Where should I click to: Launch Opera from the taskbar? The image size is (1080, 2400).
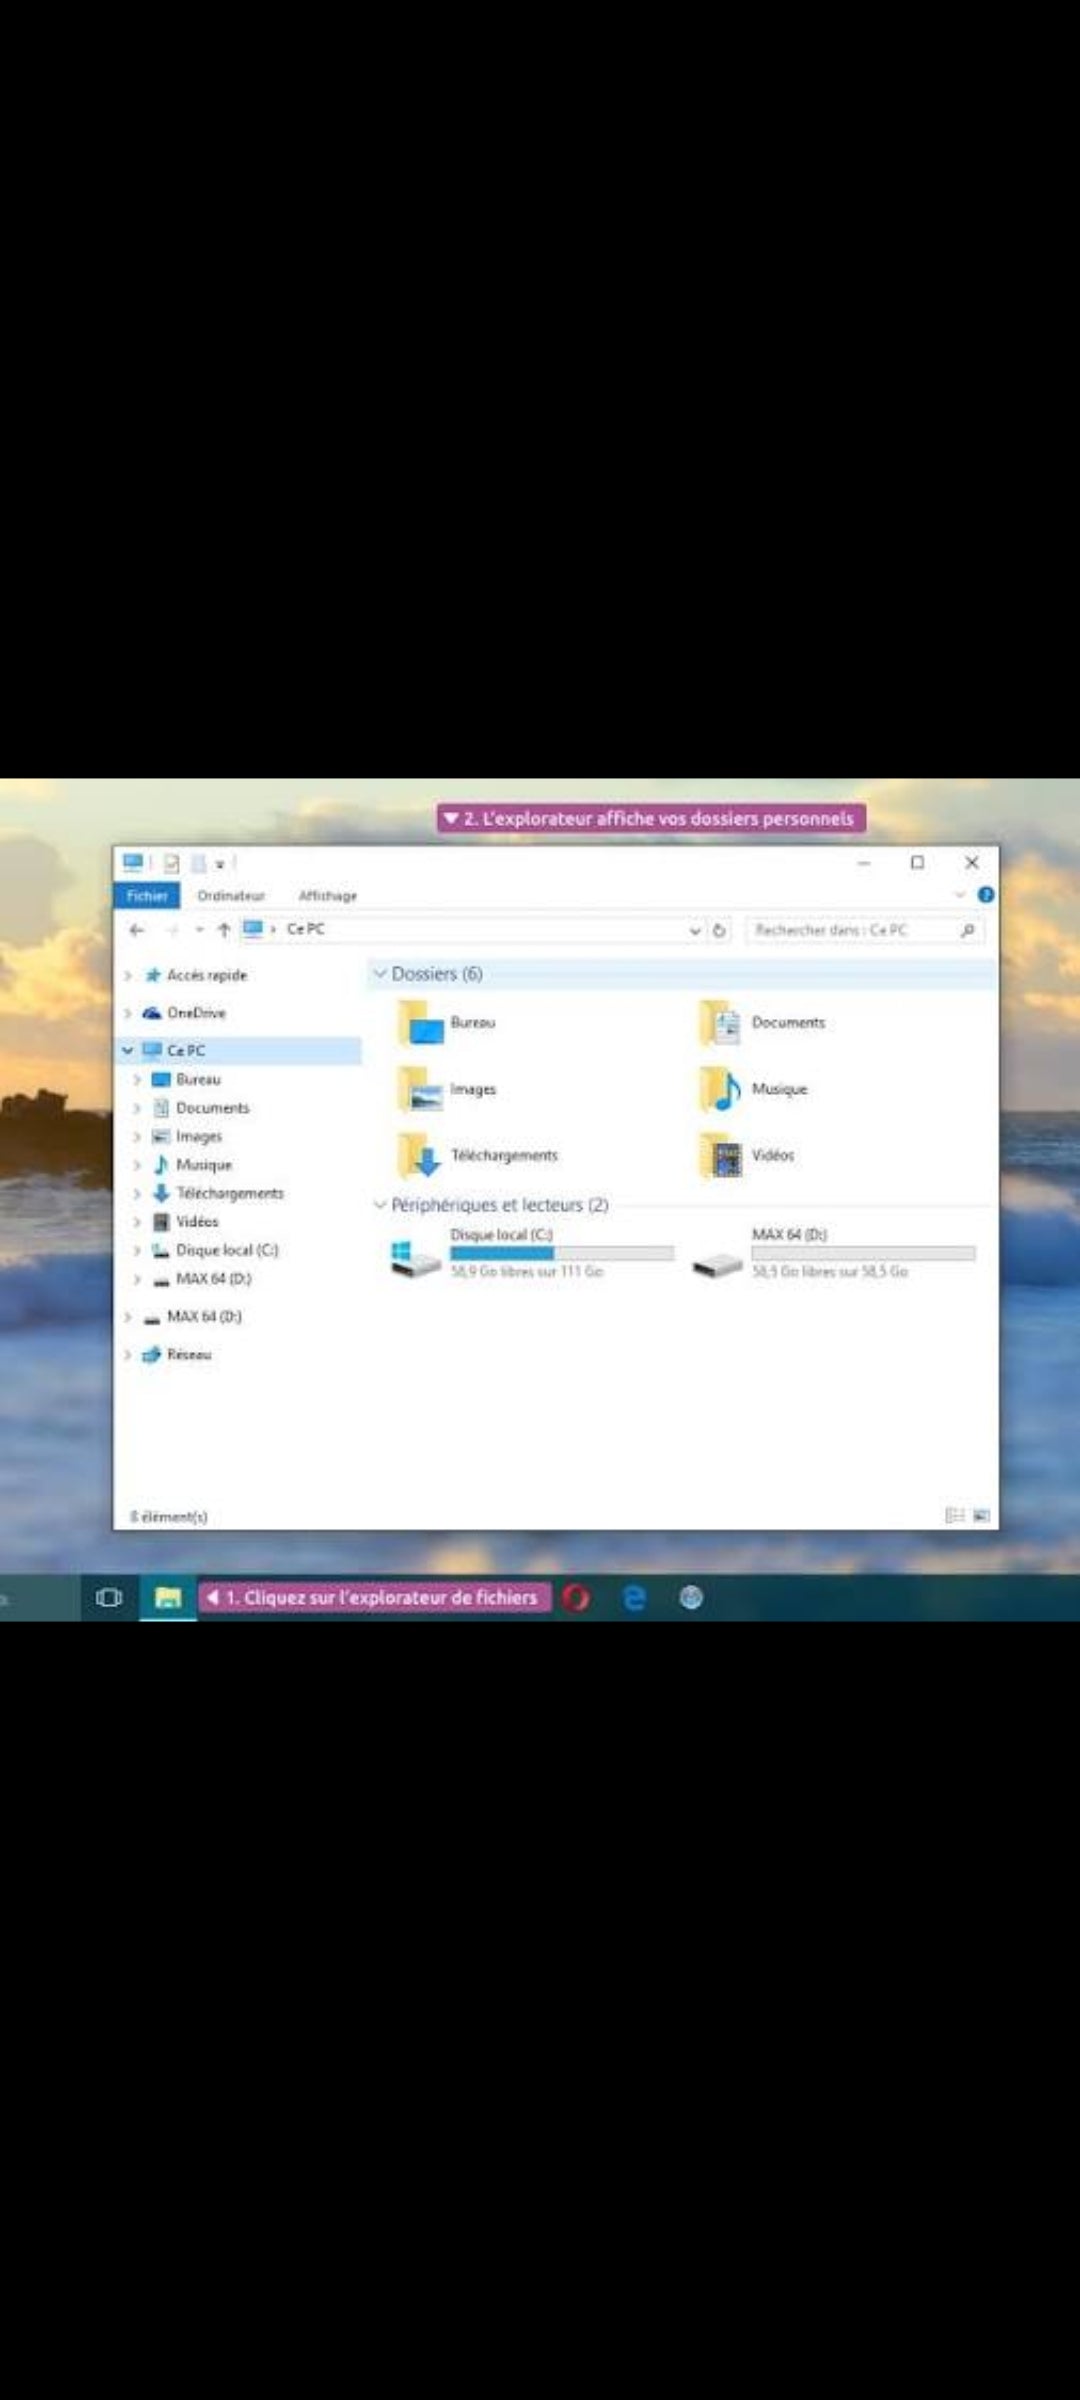coord(576,1598)
